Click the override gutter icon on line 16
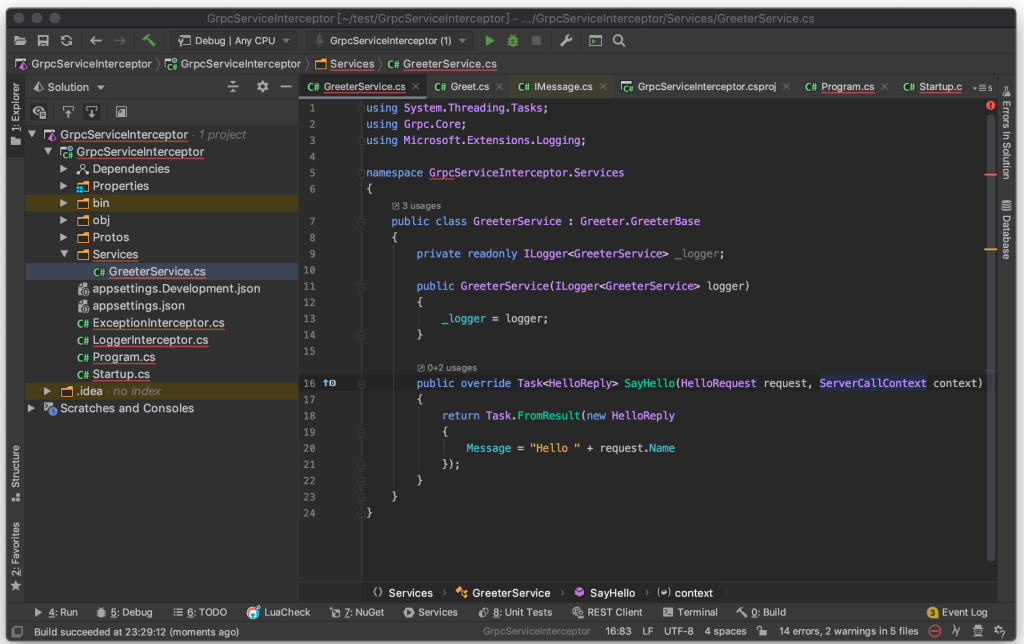1024x644 pixels. coord(329,383)
